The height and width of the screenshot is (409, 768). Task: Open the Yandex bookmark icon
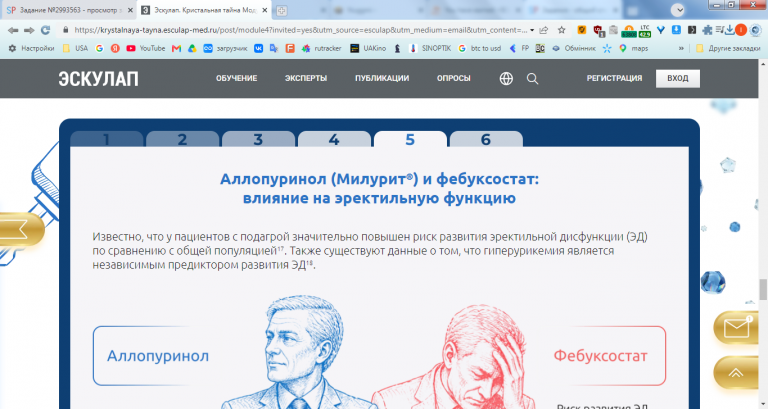coord(115,48)
